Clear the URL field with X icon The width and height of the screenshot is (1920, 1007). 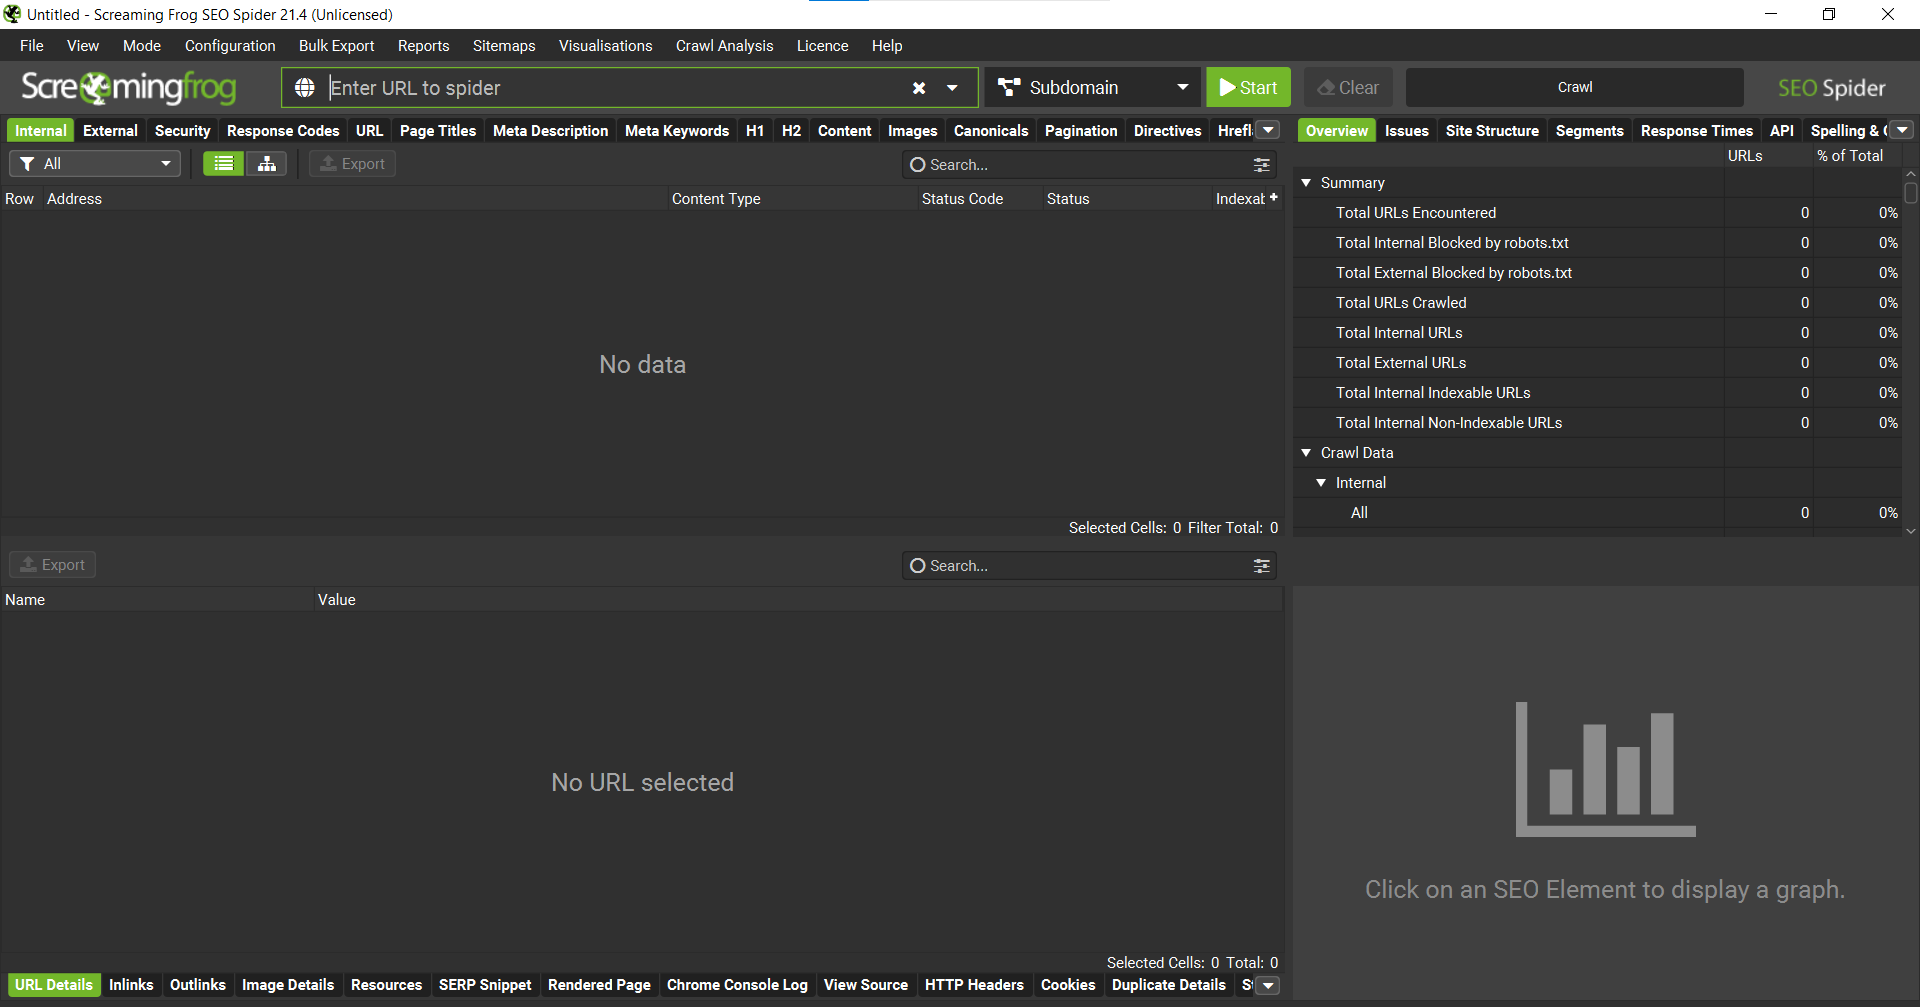[x=919, y=88]
